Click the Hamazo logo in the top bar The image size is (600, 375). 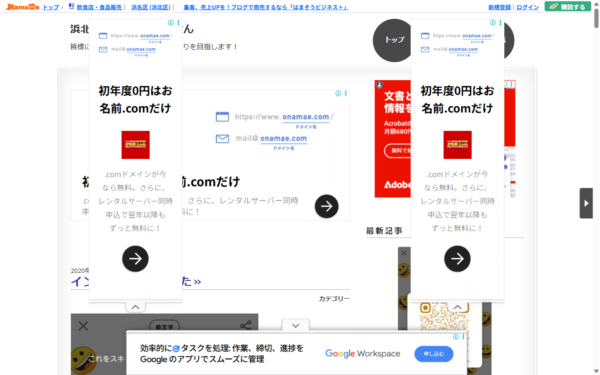coord(22,7)
